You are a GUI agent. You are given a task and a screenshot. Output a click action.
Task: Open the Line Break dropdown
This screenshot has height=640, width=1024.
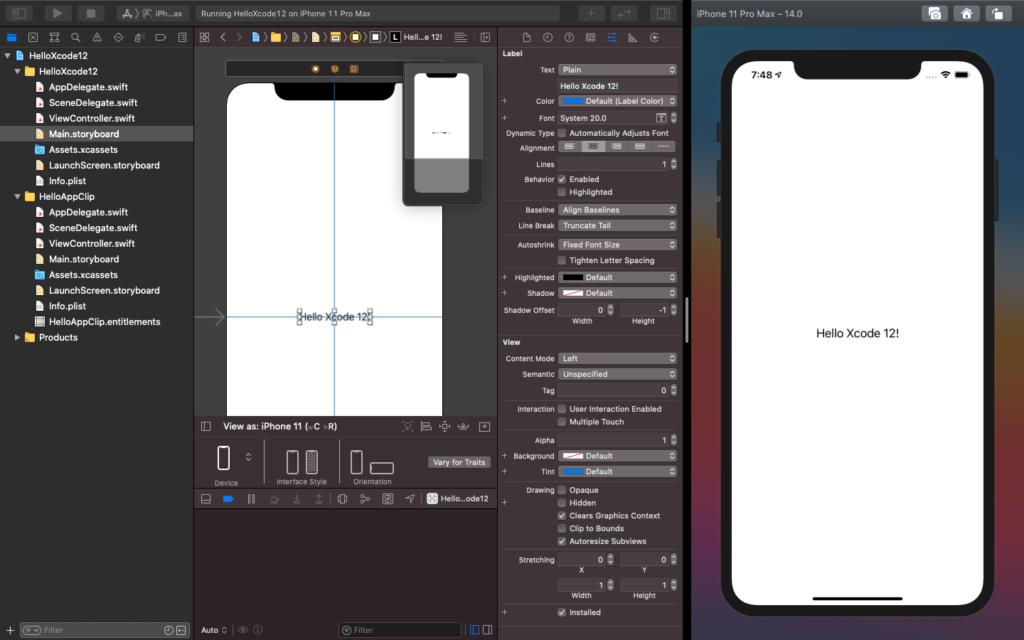tap(617, 227)
